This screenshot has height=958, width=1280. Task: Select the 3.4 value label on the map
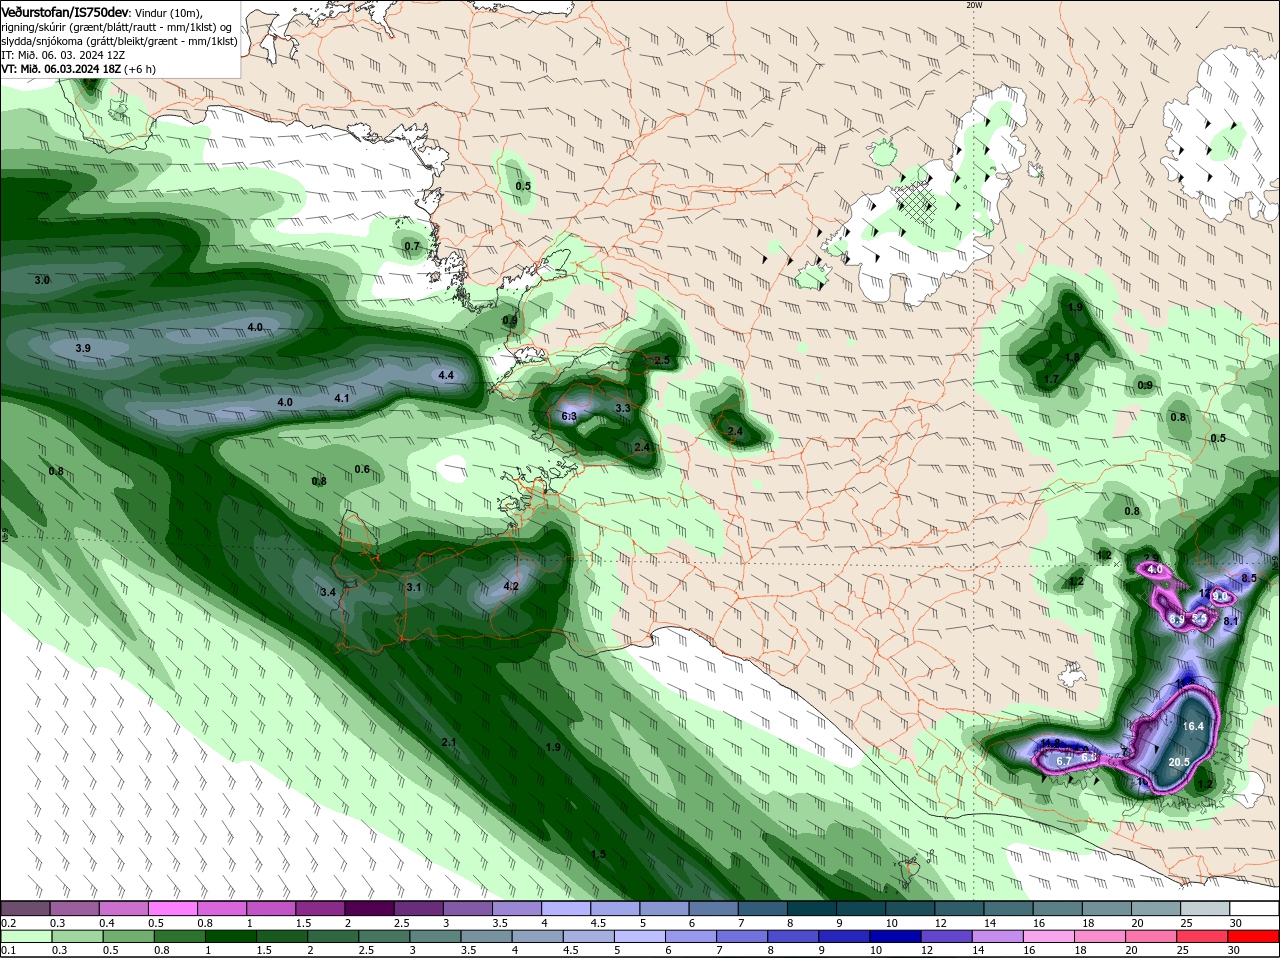(328, 593)
